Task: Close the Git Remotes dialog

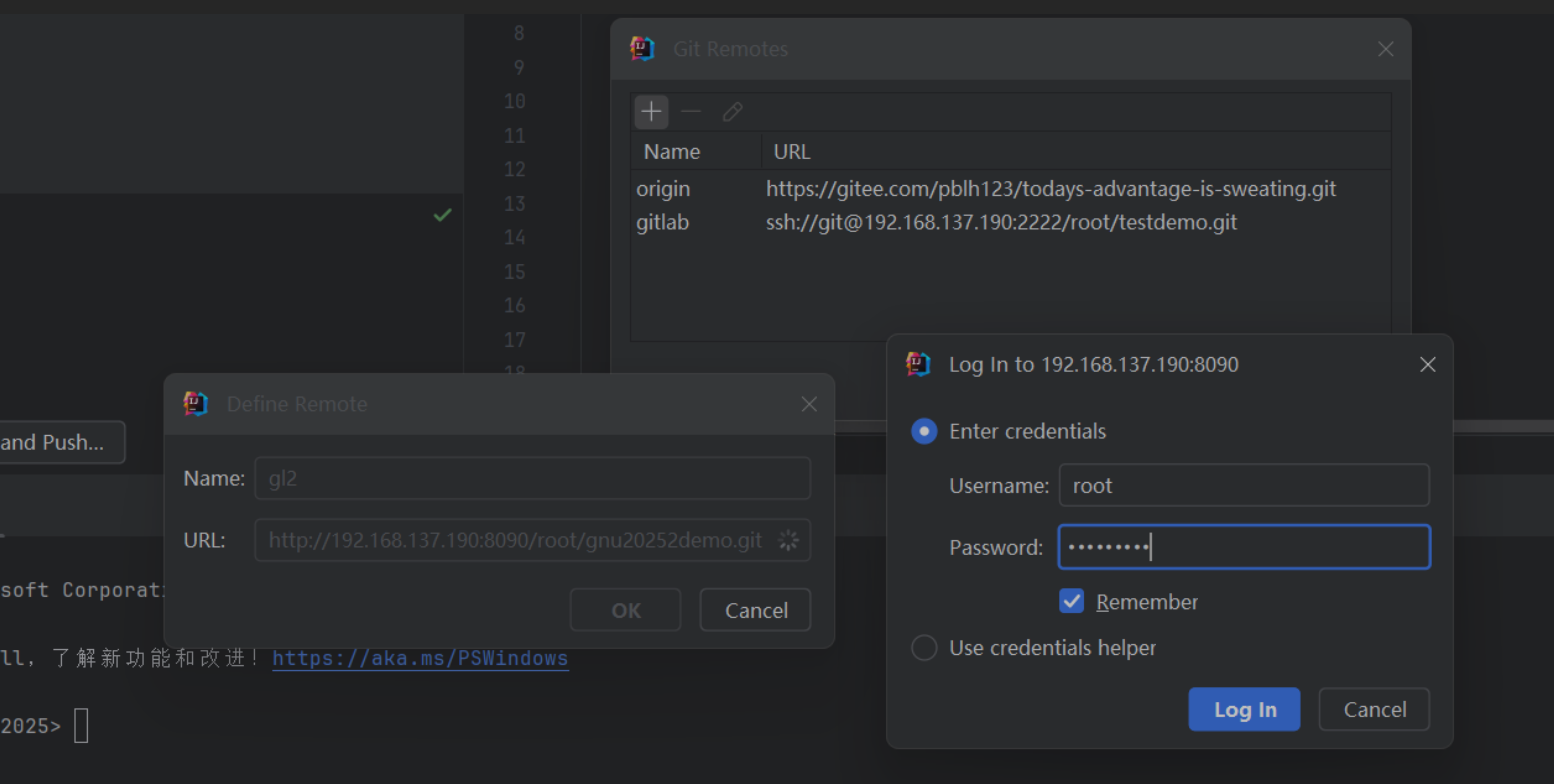Action: click(x=1385, y=49)
